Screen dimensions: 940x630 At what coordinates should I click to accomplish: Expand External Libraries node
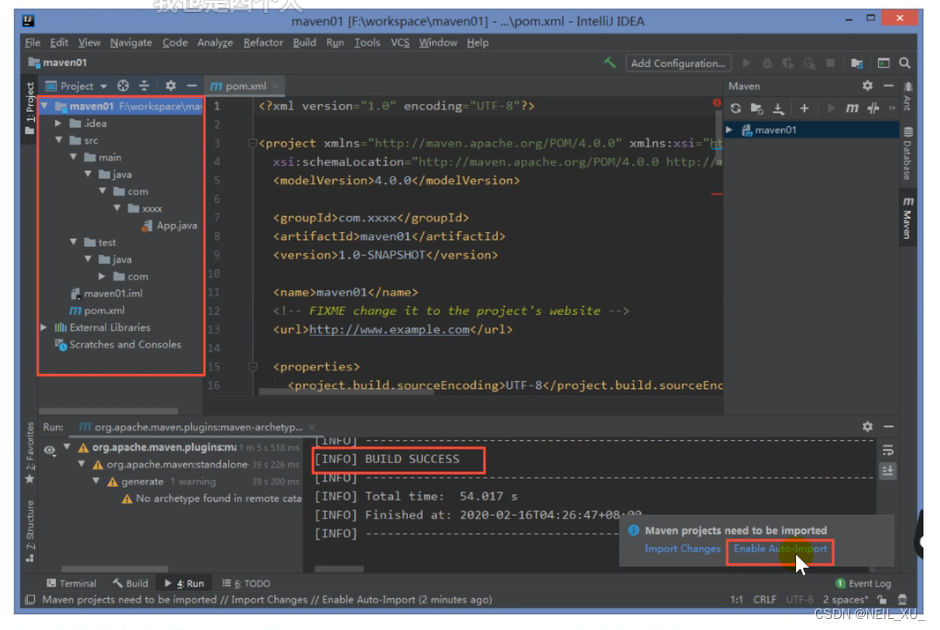(x=44, y=327)
